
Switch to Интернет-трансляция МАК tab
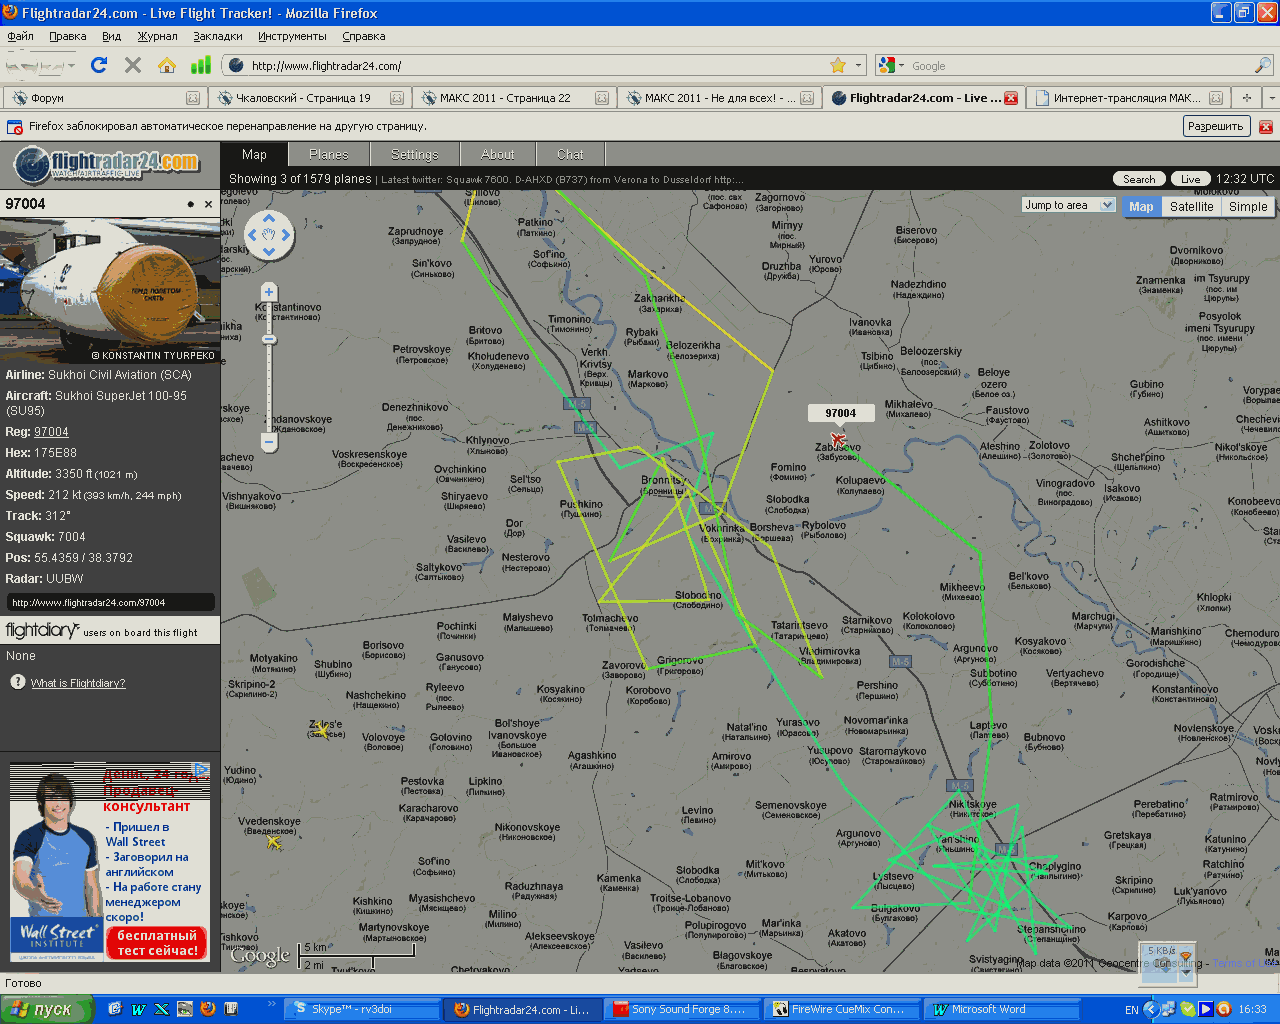pos(1128,98)
